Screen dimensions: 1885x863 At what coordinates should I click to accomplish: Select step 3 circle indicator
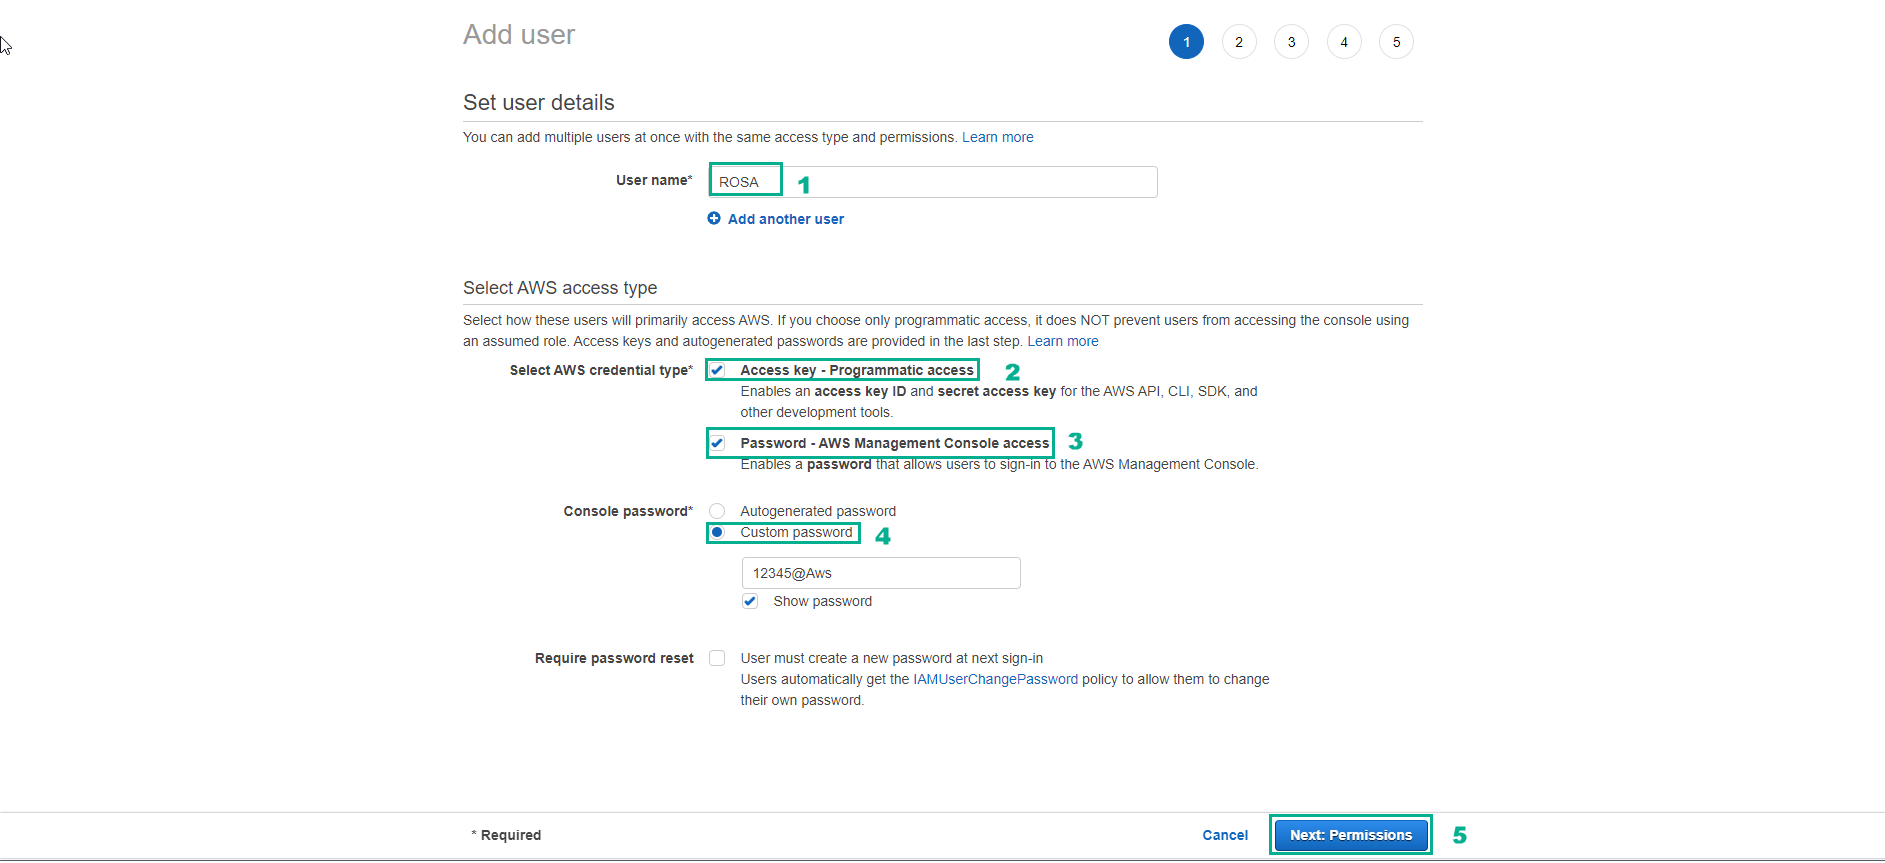tap(1291, 42)
